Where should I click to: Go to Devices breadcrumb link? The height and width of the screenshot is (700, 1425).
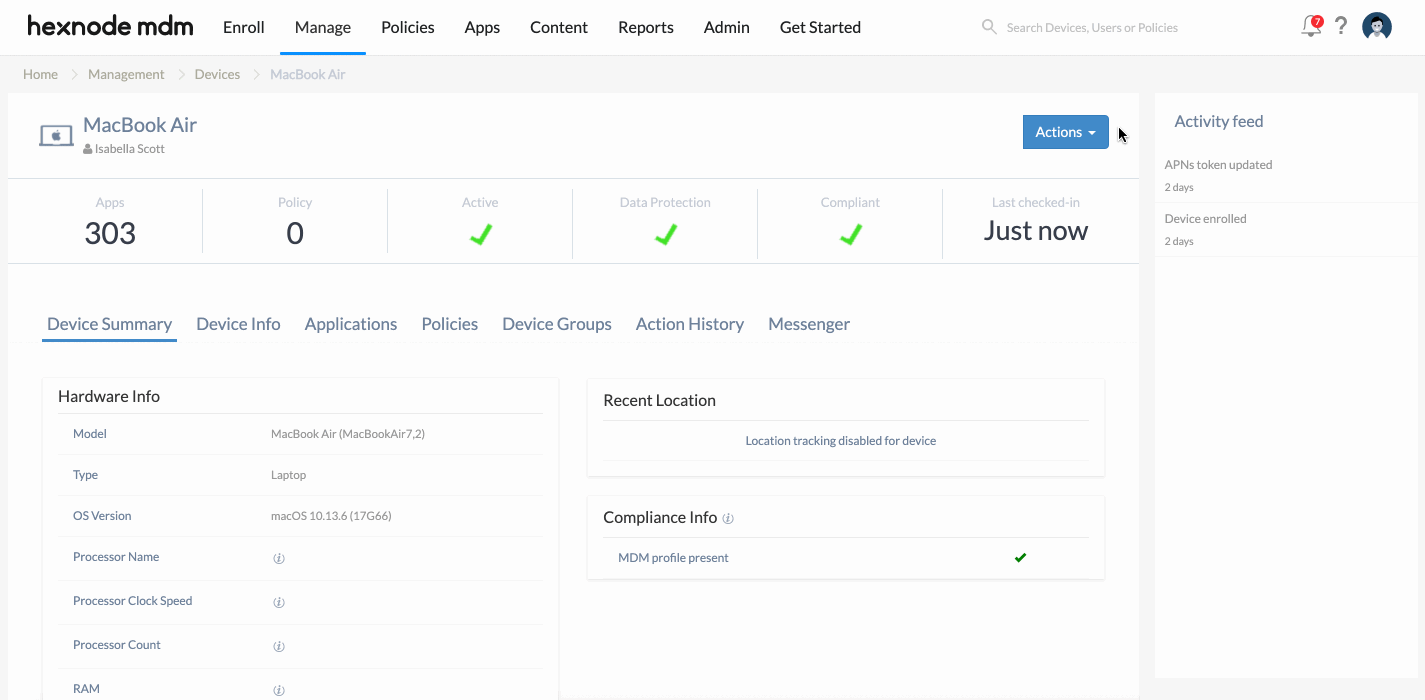click(217, 74)
